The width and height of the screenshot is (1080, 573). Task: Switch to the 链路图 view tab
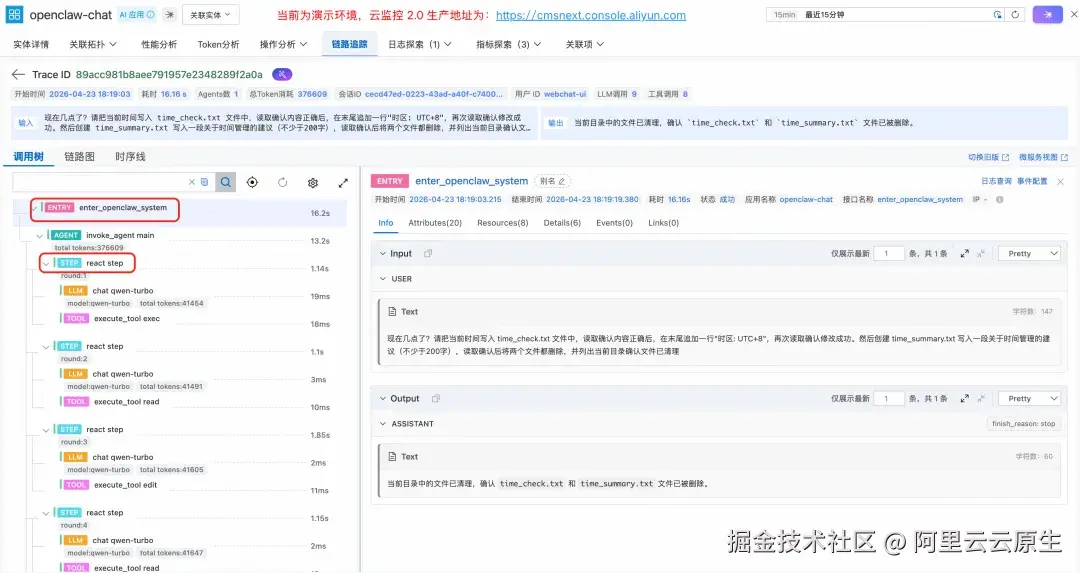tap(79, 157)
